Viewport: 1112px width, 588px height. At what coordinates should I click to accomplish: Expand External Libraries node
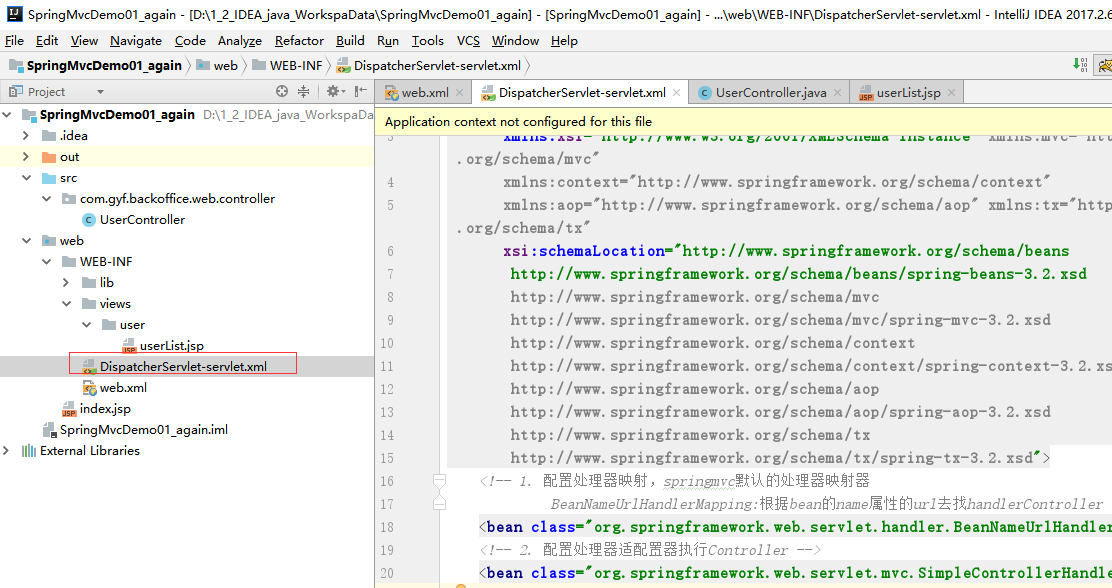(x=7, y=451)
